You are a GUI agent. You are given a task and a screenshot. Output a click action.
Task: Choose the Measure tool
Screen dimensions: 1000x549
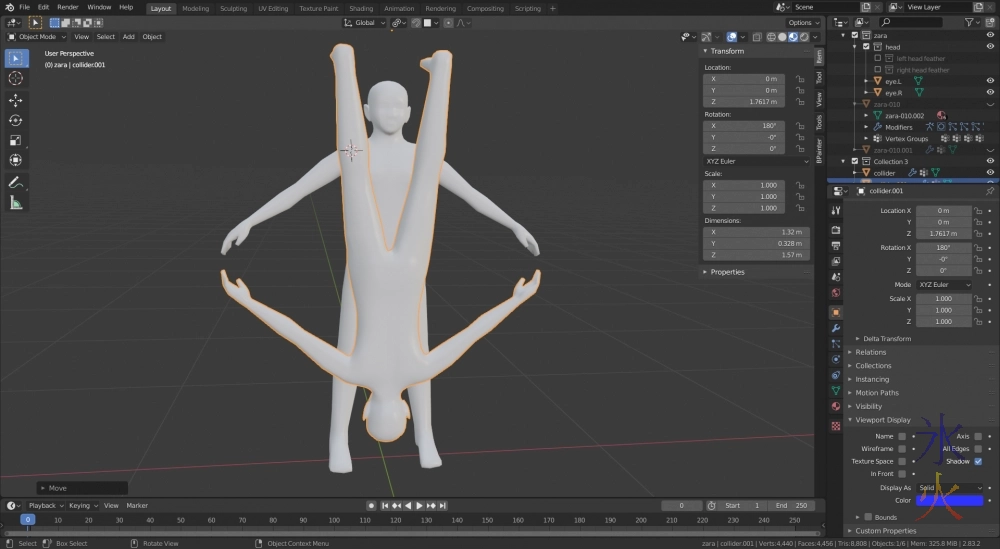pos(16,203)
